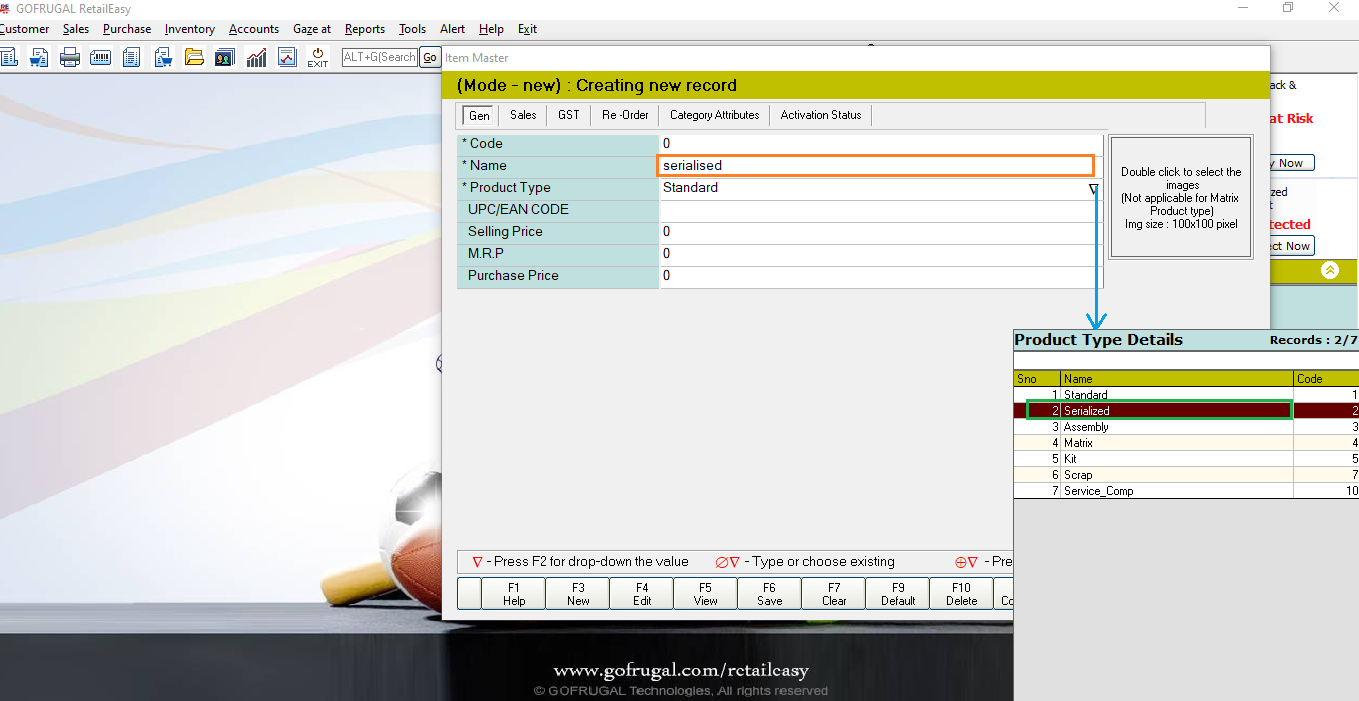The width and height of the screenshot is (1359, 701).
Task: Click the Name column header in Product Type Details
Action: coord(1177,379)
